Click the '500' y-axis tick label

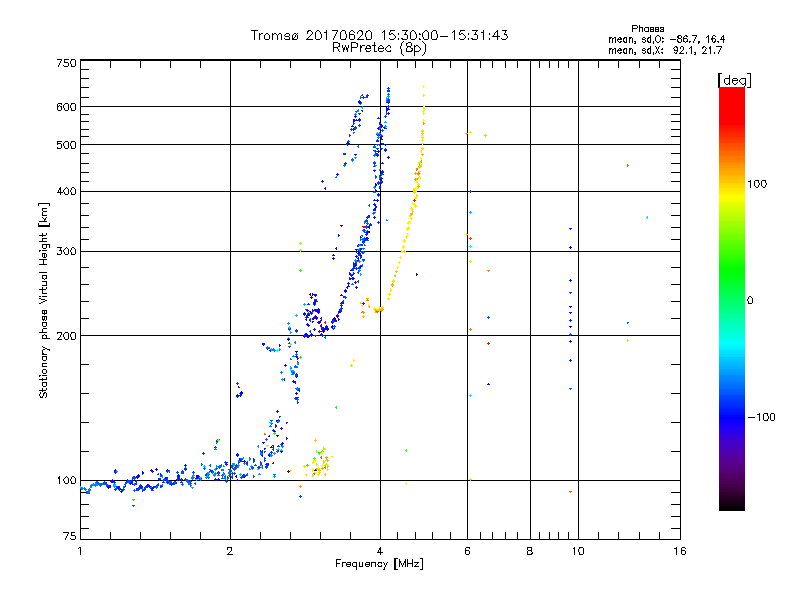[66, 145]
